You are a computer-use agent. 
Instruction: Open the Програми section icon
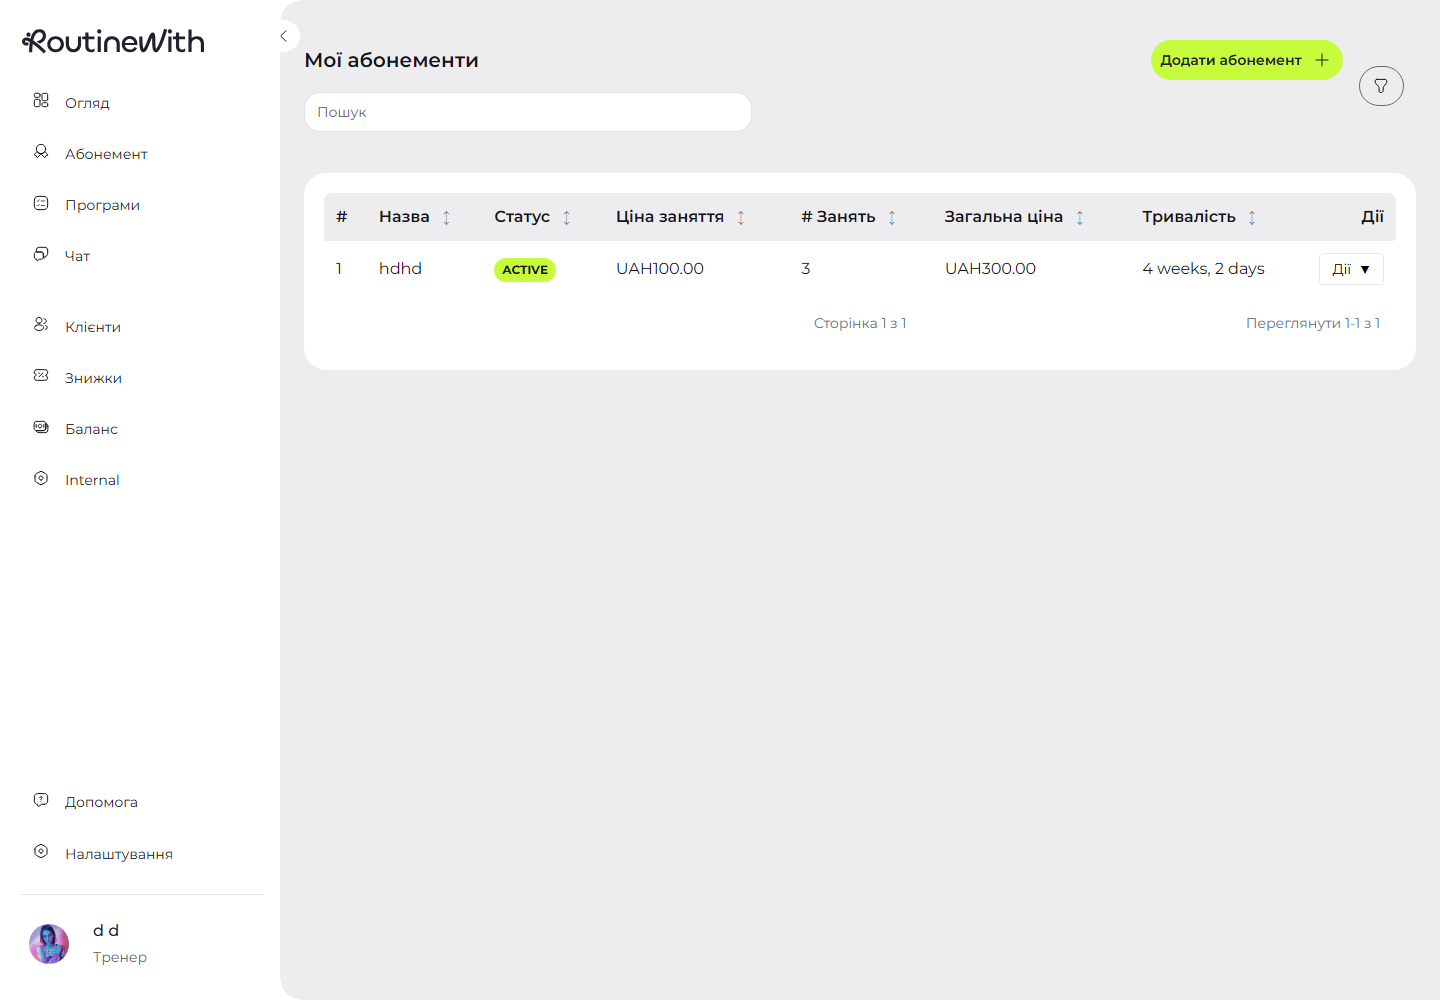tap(41, 202)
